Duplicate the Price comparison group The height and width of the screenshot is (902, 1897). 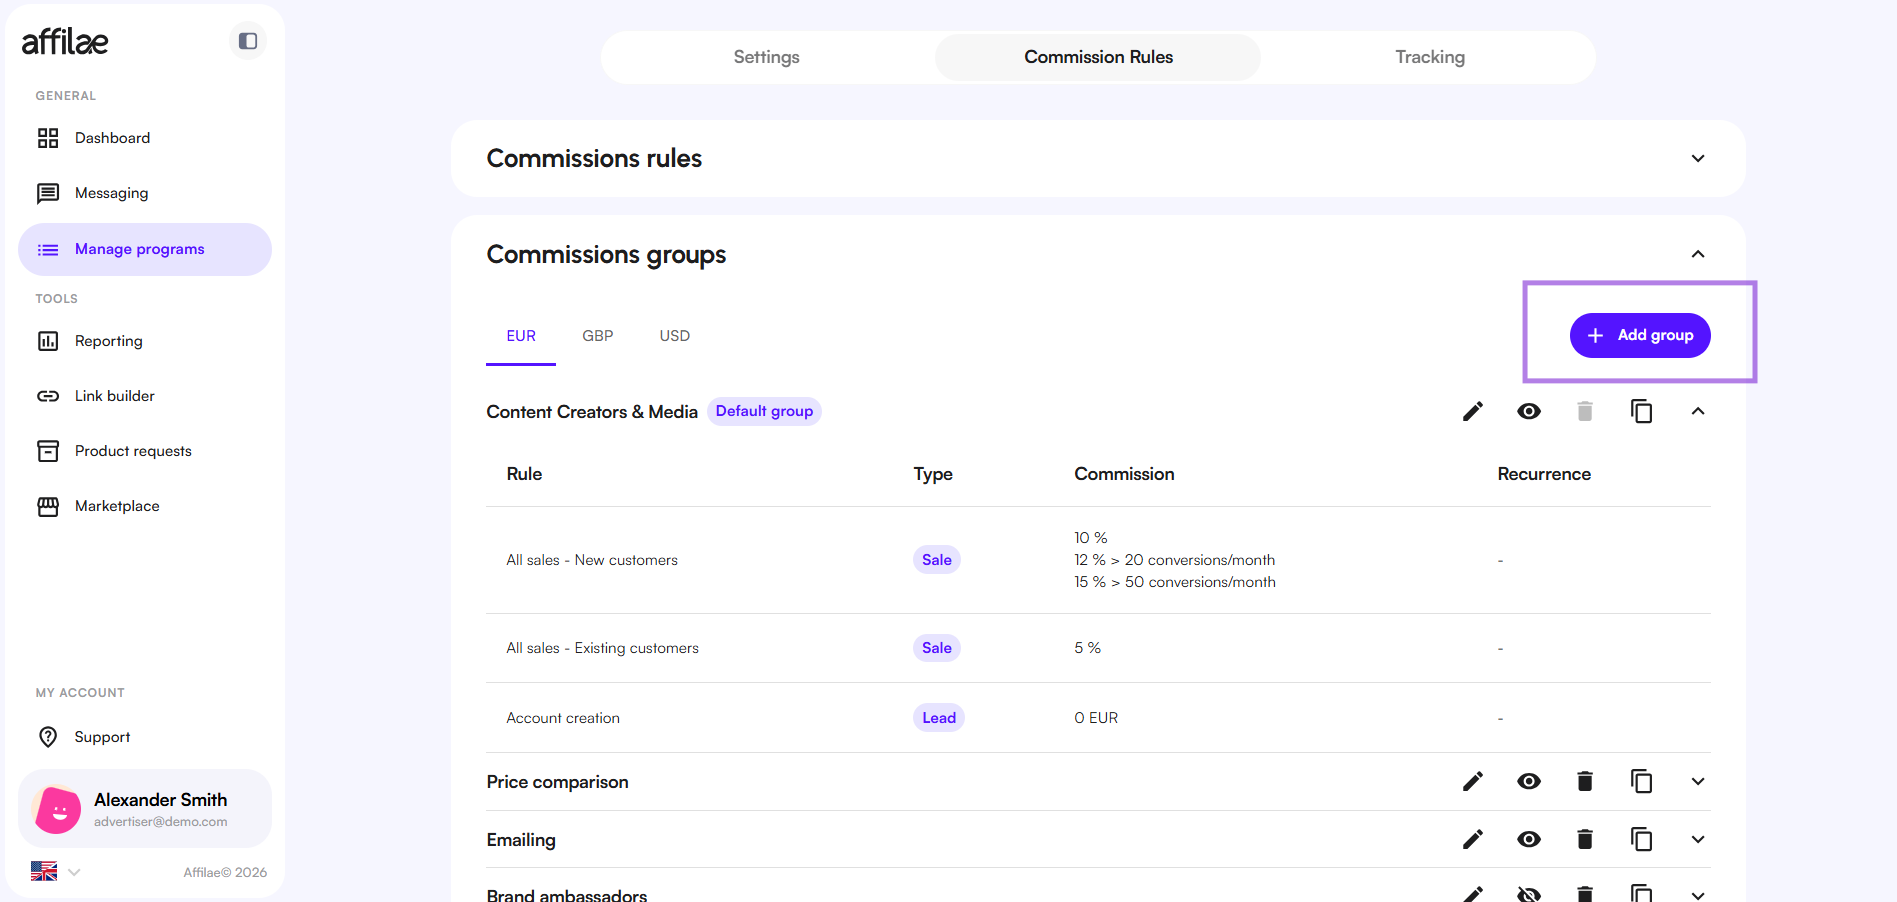click(x=1641, y=781)
